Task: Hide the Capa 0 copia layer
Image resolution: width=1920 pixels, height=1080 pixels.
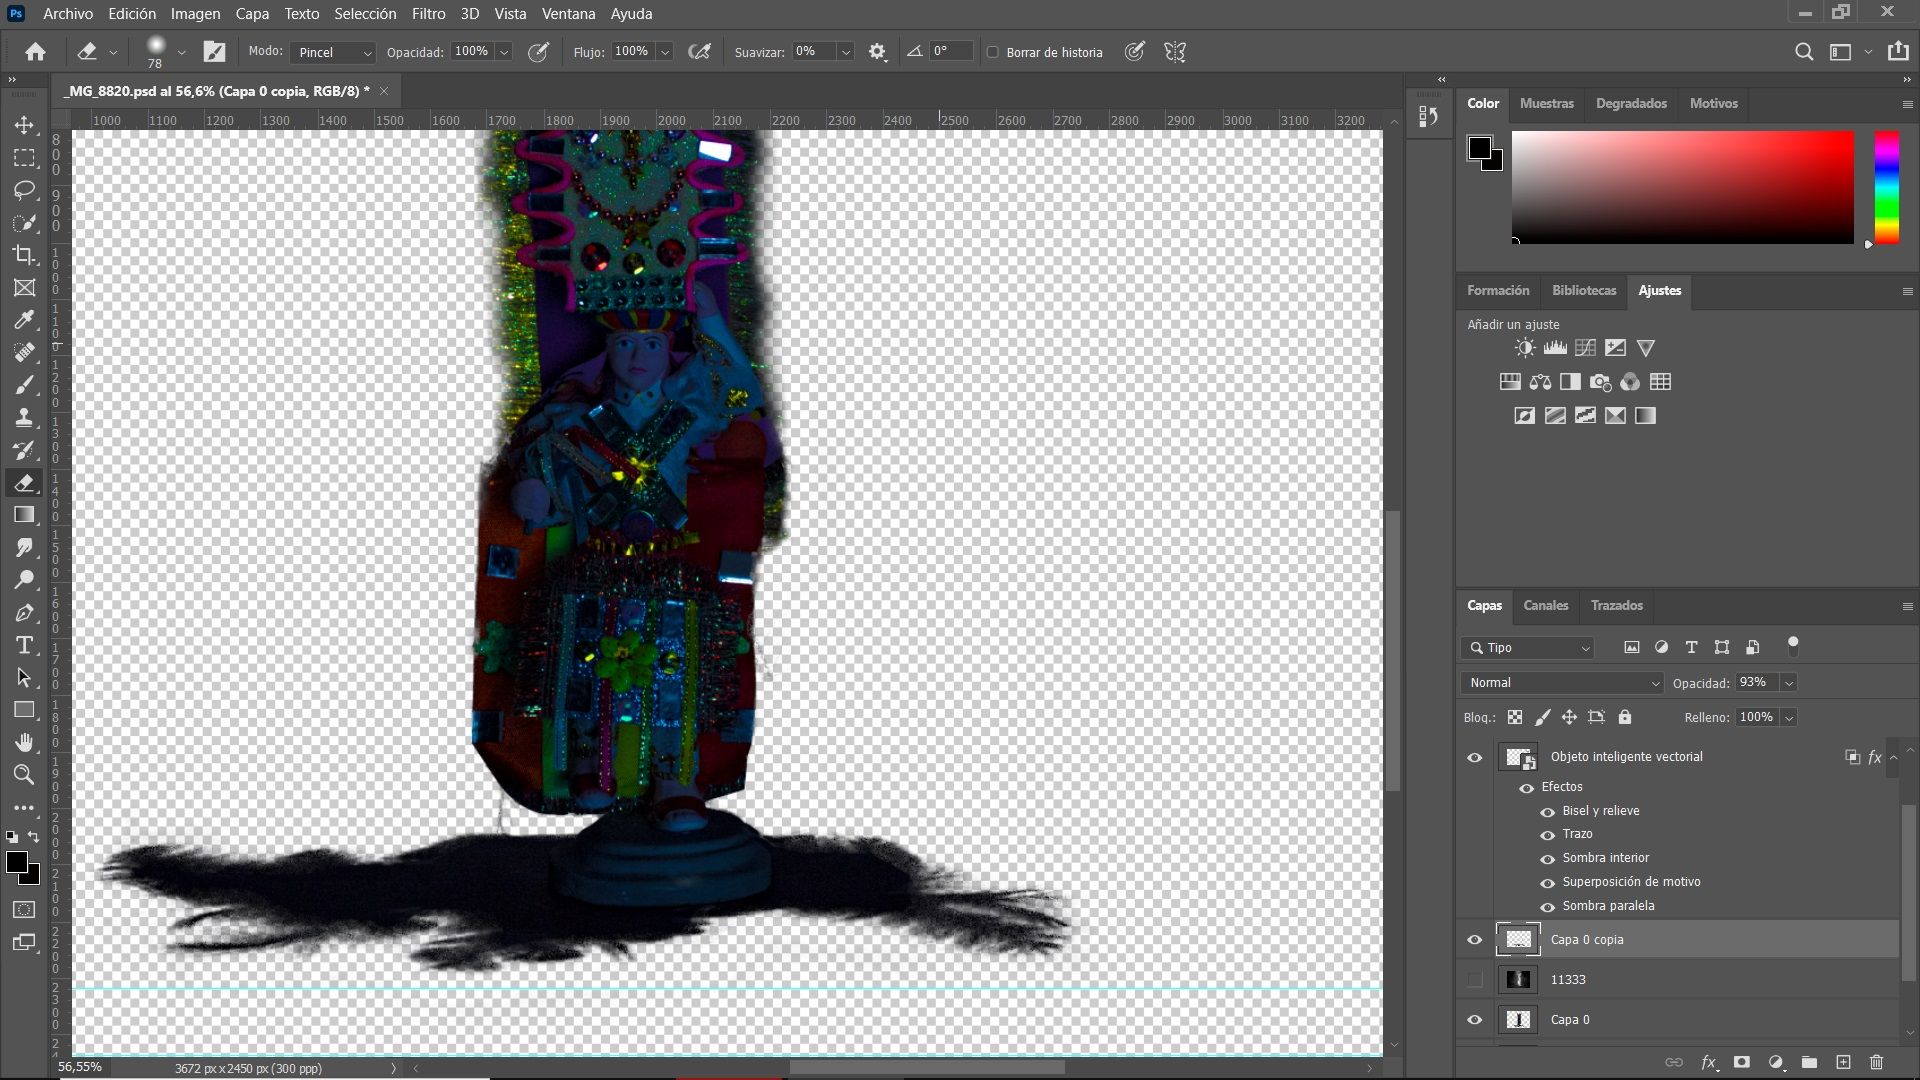Action: point(1475,940)
